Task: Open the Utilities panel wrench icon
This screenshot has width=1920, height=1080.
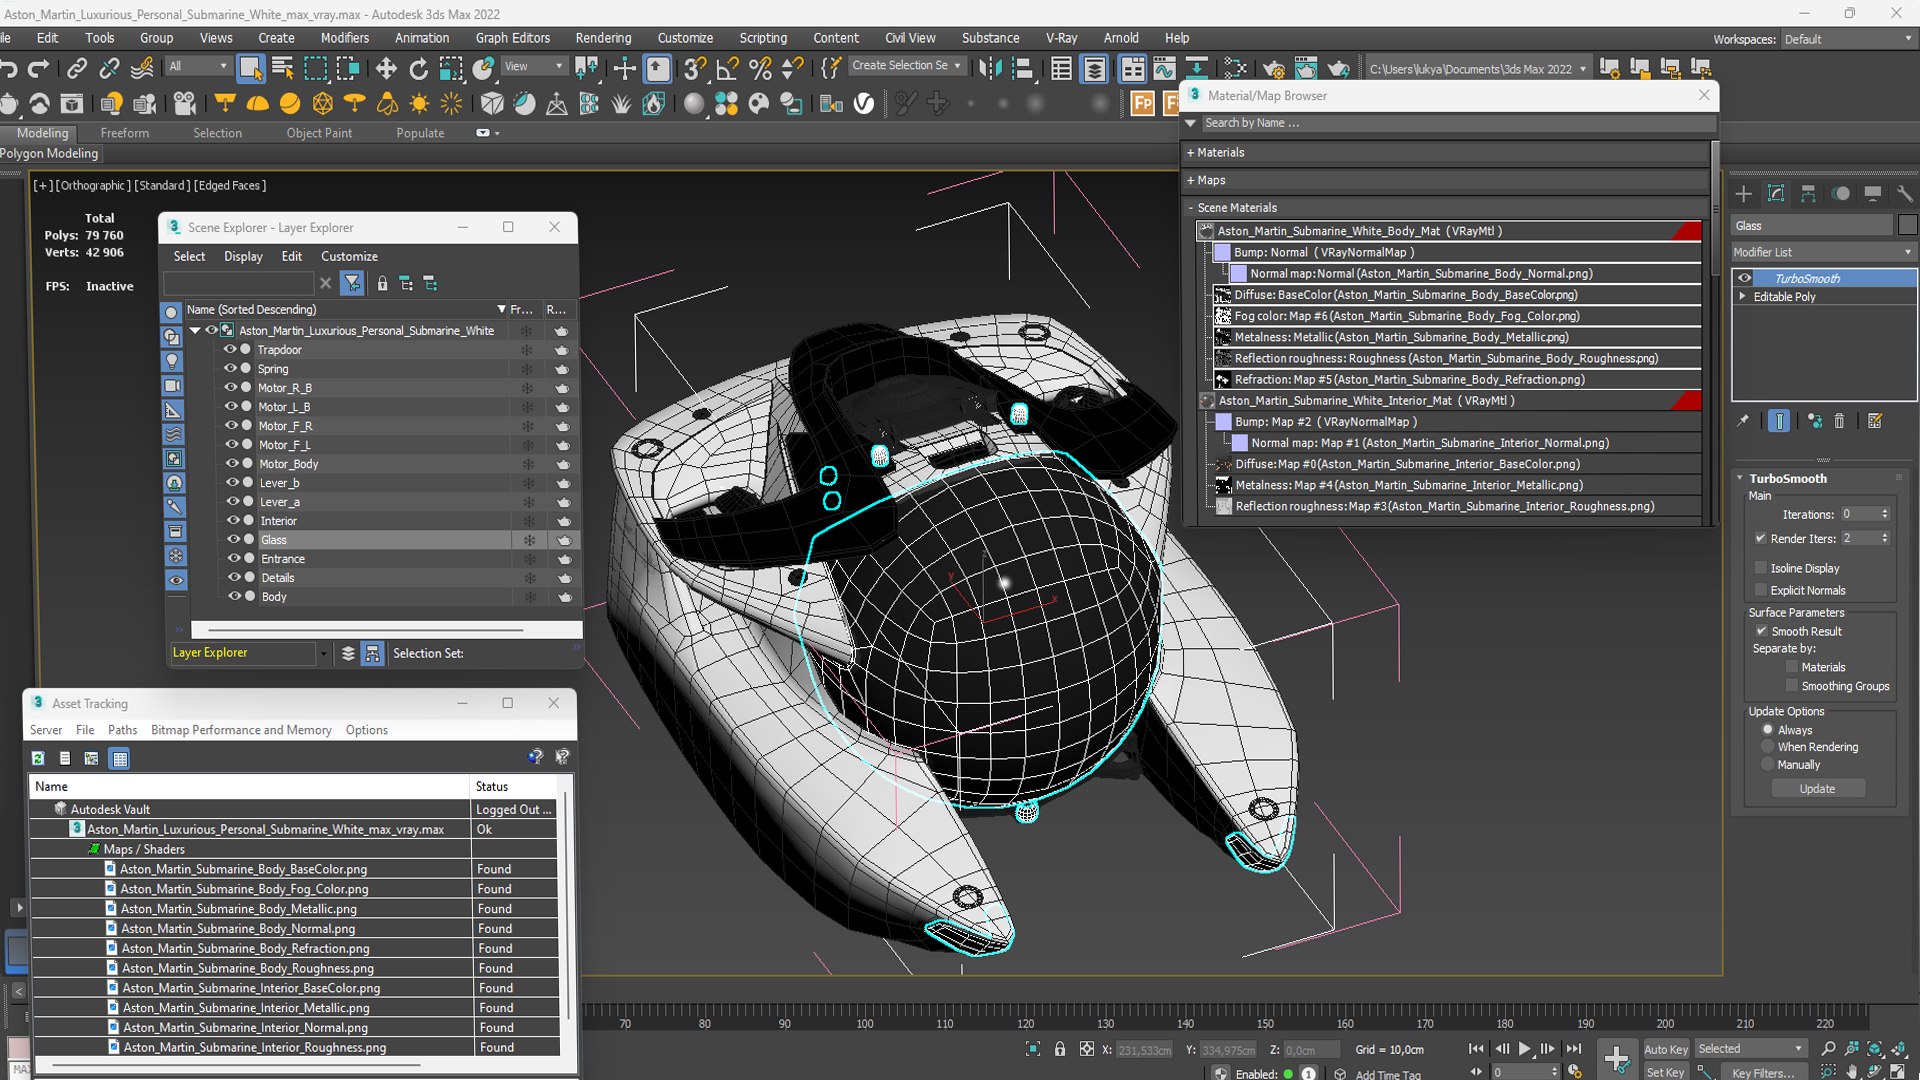Action: tap(1904, 194)
